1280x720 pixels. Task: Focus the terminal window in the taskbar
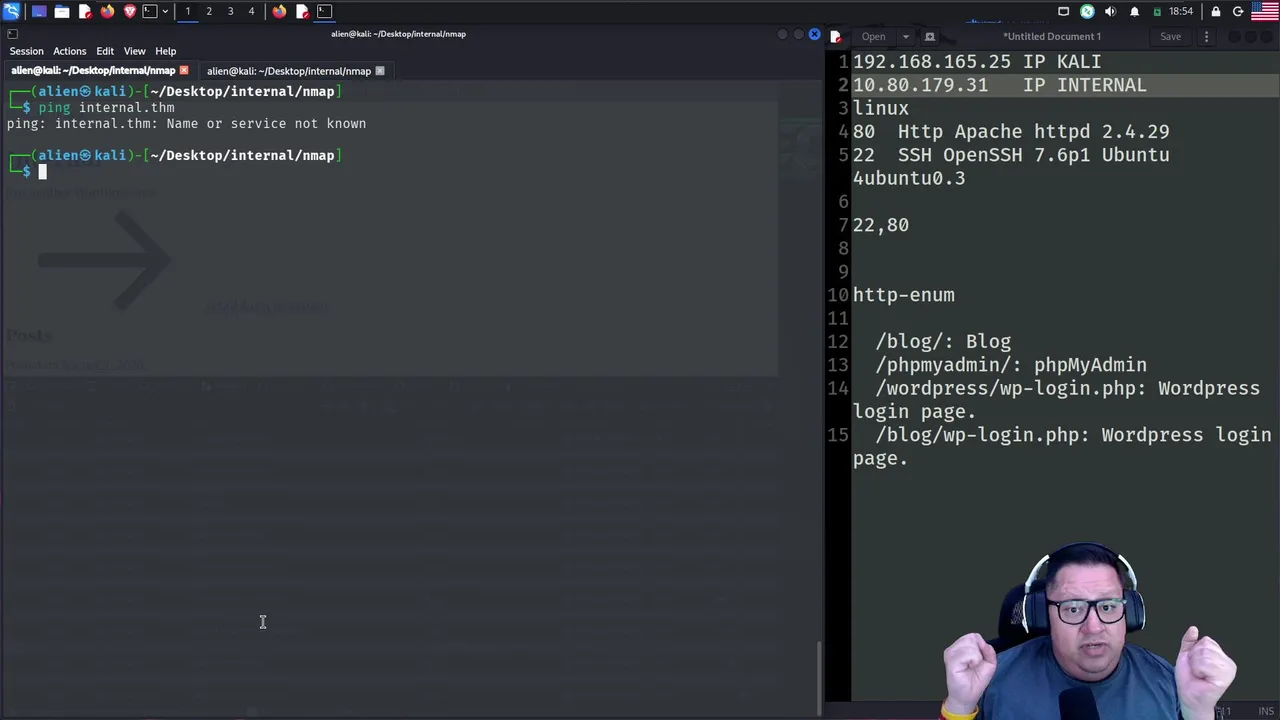324,11
